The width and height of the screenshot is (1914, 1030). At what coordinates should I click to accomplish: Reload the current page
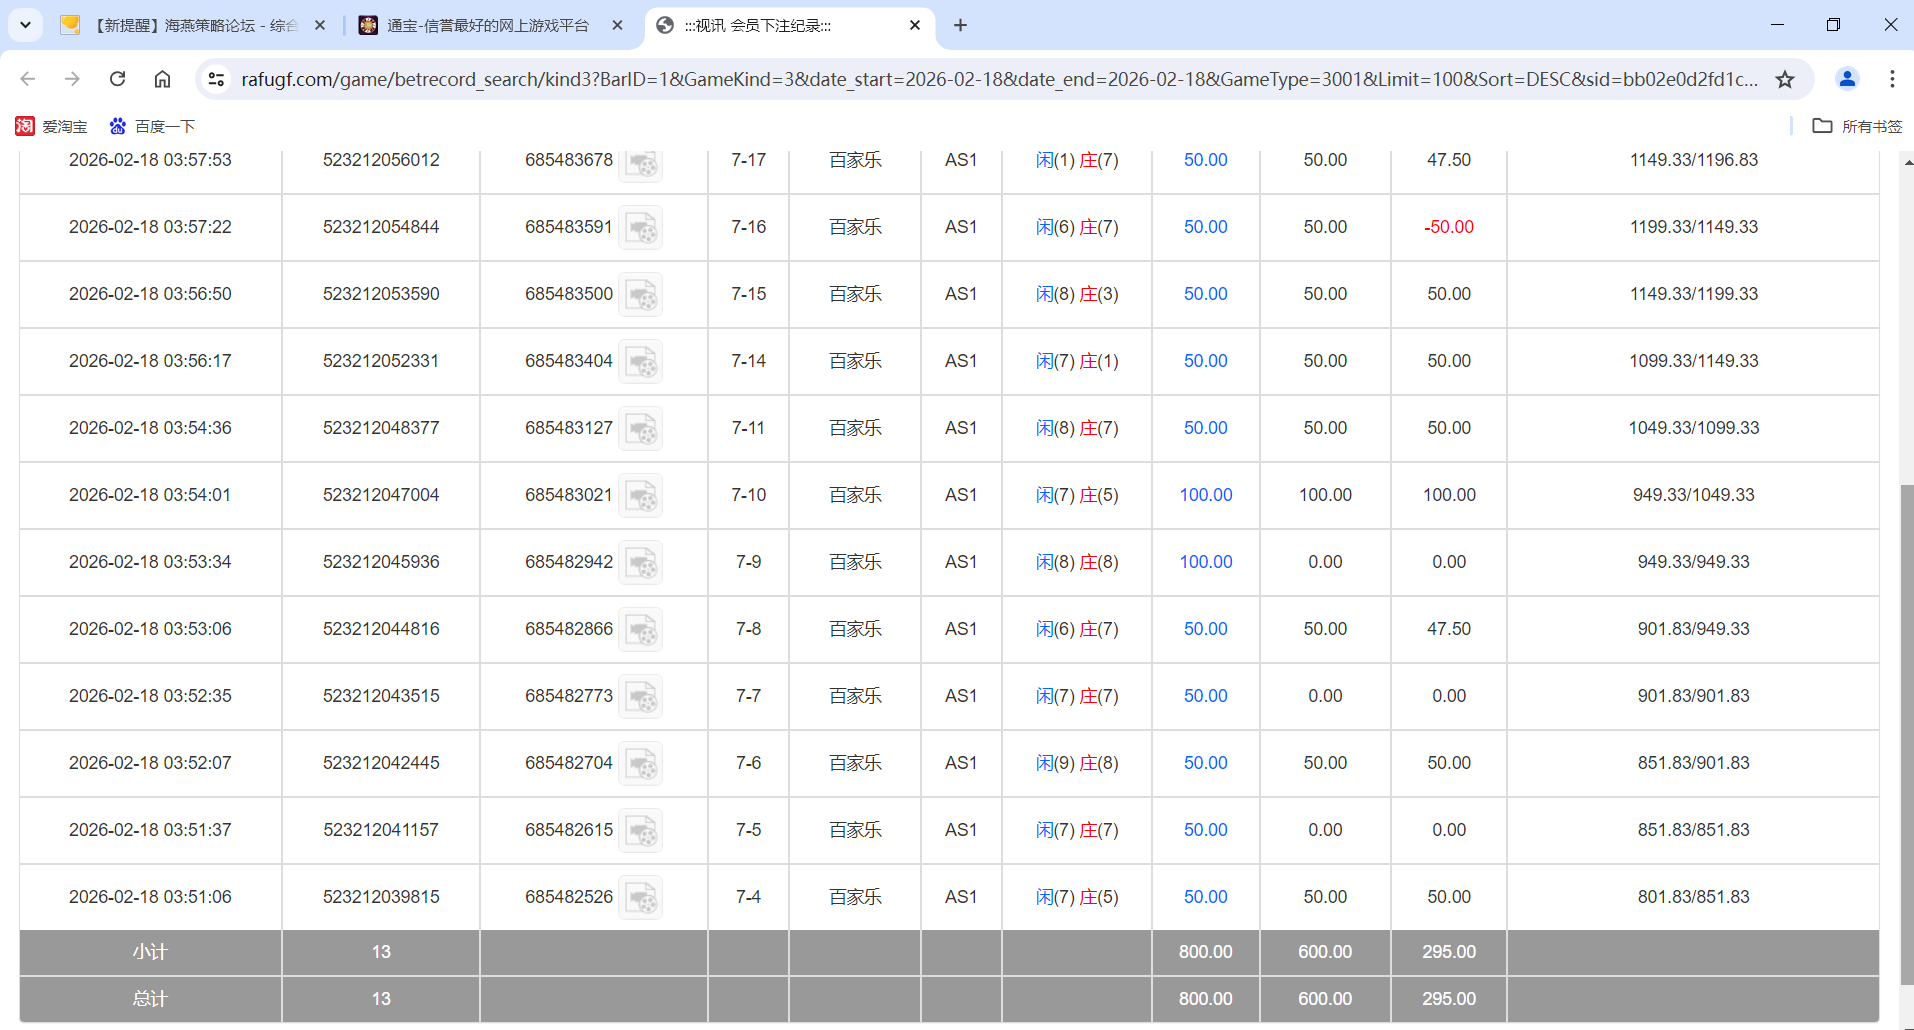(x=117, y=79)
